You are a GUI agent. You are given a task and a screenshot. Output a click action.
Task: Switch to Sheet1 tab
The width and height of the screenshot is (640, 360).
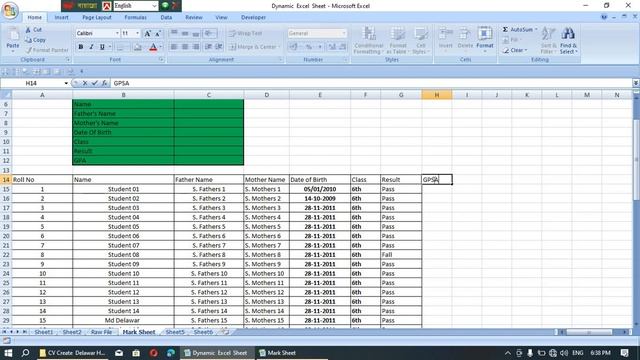pyautogui.click(x=43, y=332)
